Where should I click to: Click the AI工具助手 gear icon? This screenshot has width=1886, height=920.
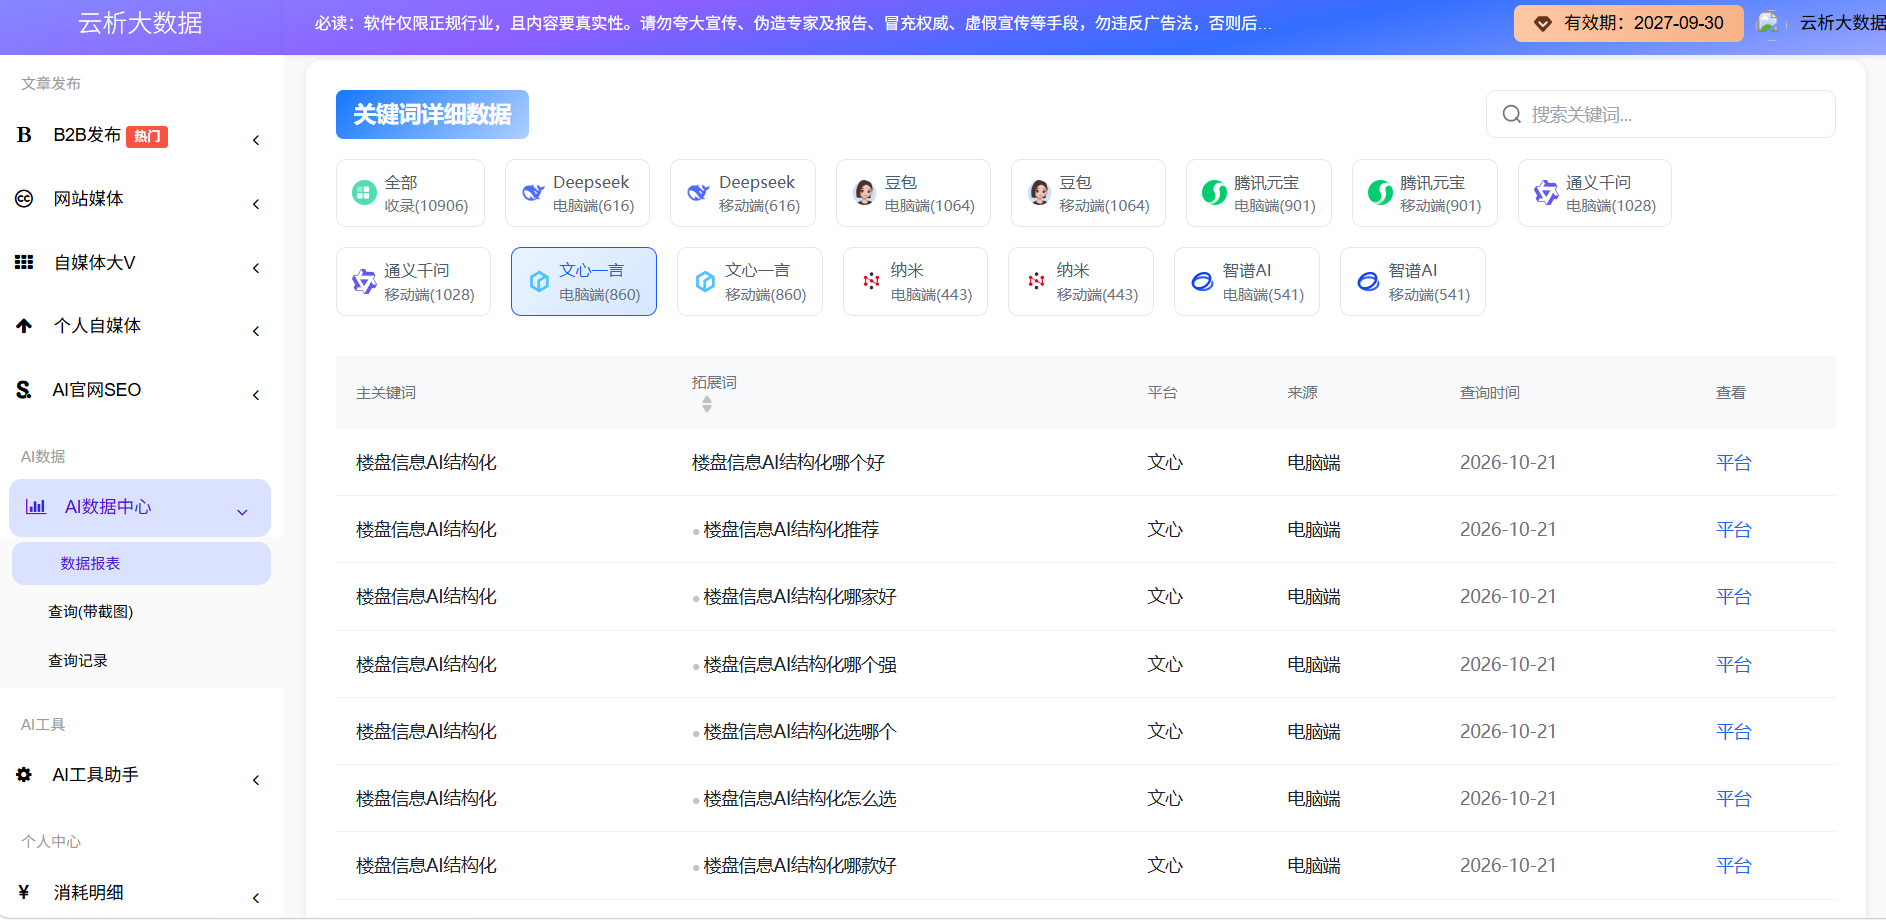pos(24,775)
